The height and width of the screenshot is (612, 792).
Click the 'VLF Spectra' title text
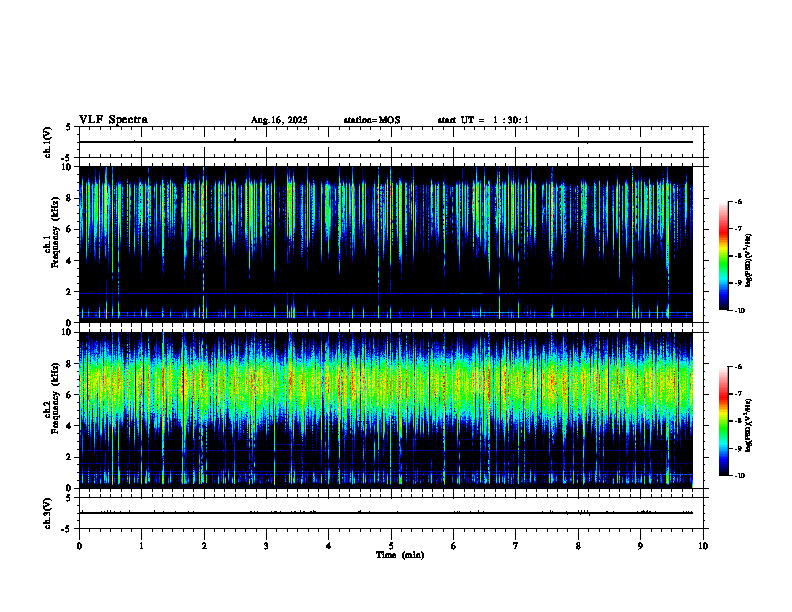[x=113, y=120]
